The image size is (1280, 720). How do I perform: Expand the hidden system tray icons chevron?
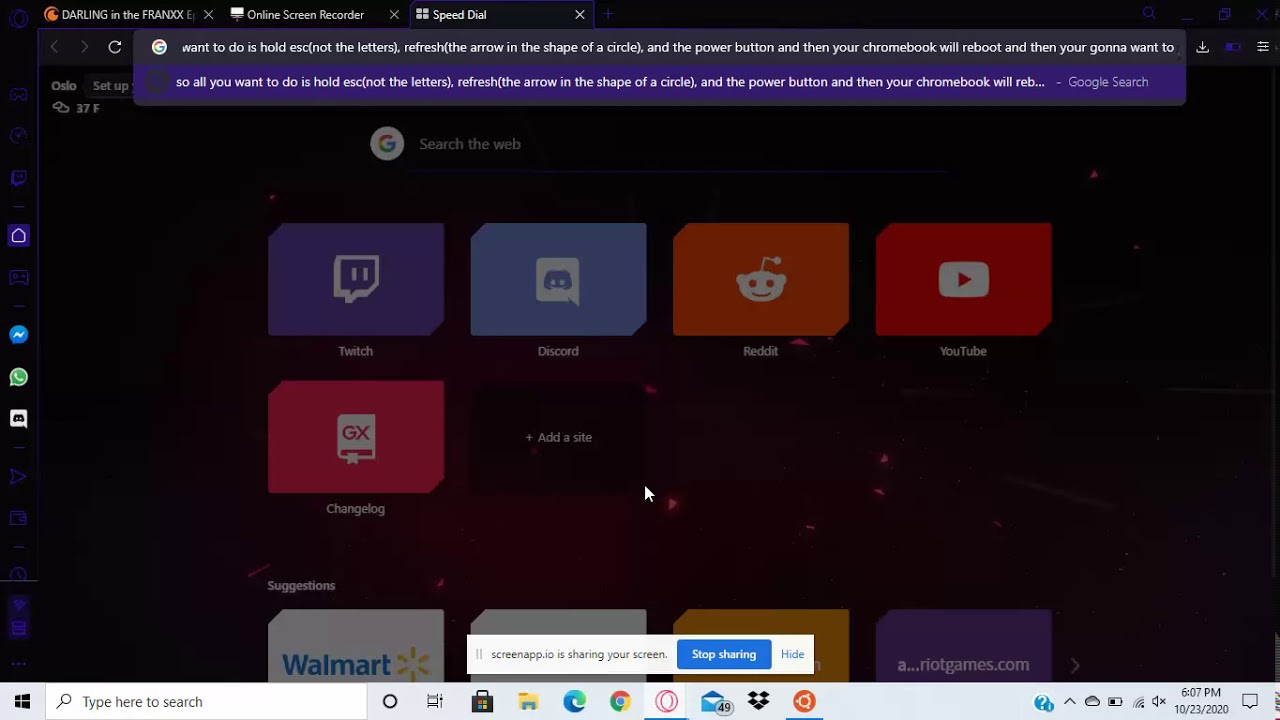click(x=1070, y=702)
